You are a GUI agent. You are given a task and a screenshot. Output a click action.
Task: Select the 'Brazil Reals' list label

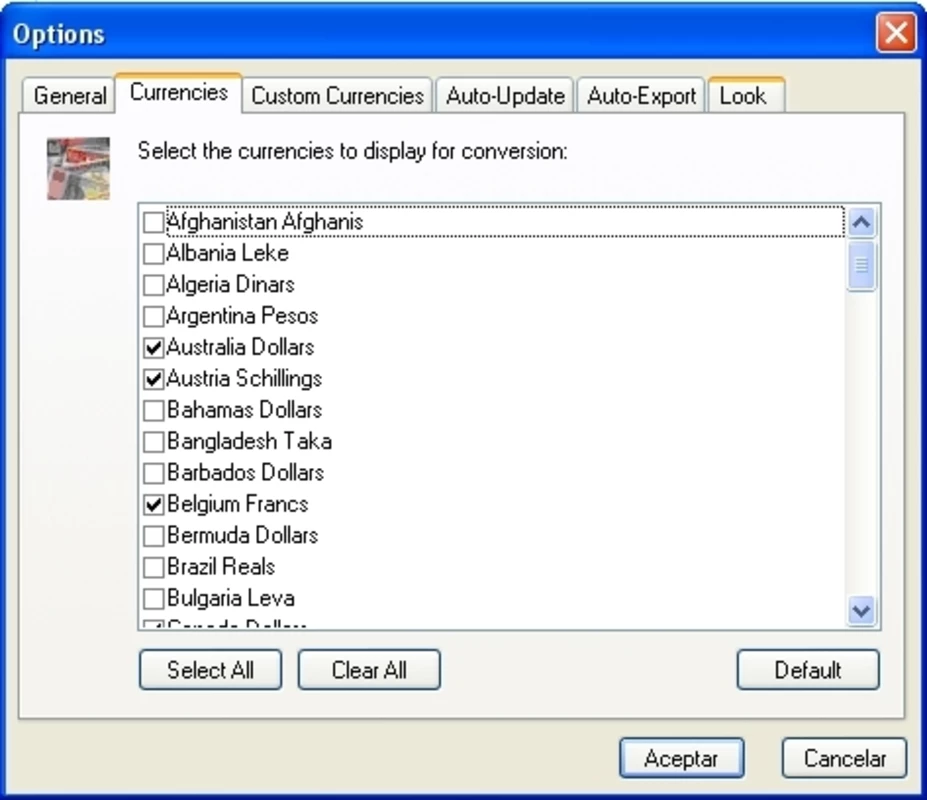click(x=221, y=567)
